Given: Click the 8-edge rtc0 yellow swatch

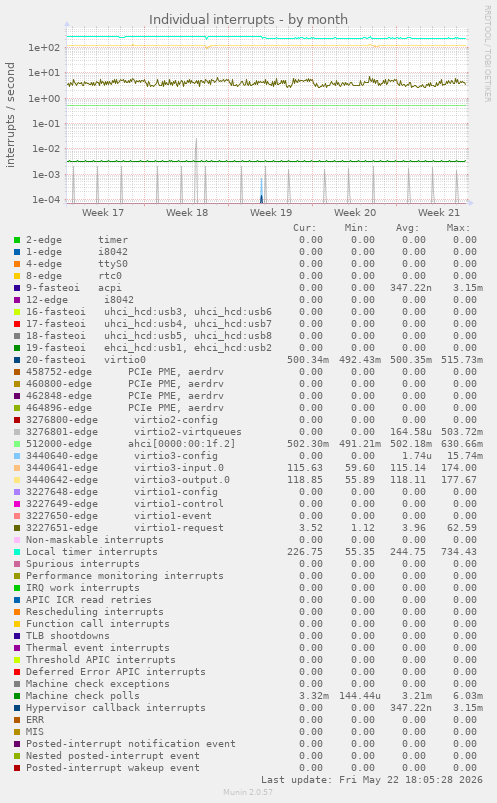Looking at the screenshot, I should [x=17, y=276].
